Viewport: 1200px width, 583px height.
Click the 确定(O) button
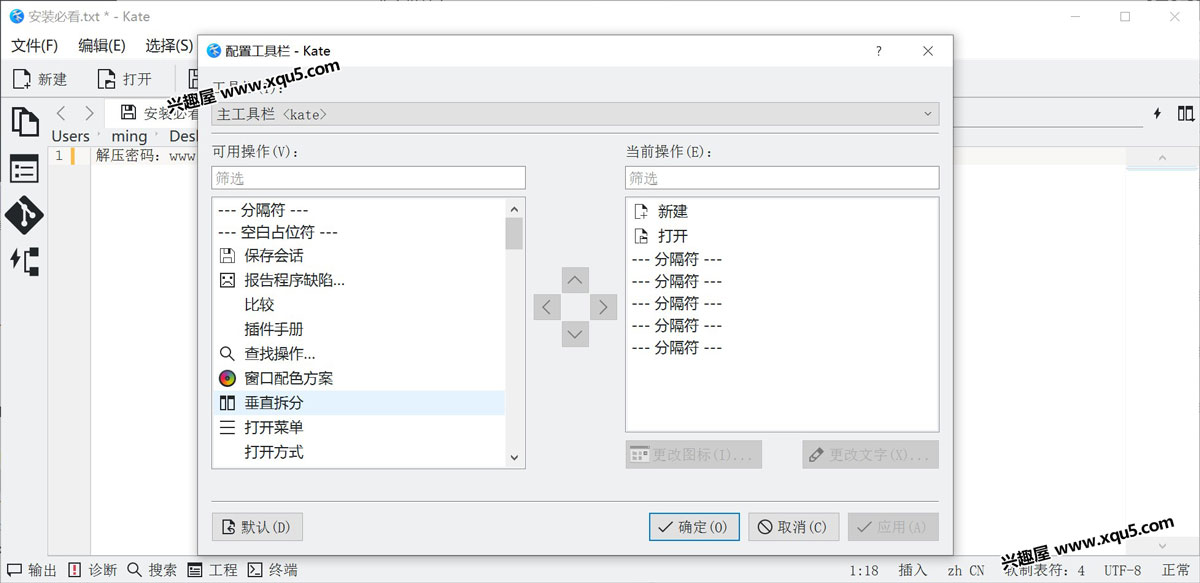(x=694, y=527)
